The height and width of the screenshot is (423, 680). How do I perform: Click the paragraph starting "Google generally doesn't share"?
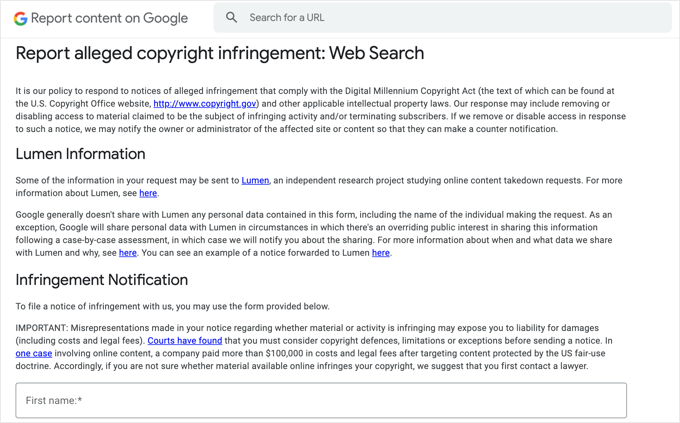320,228
